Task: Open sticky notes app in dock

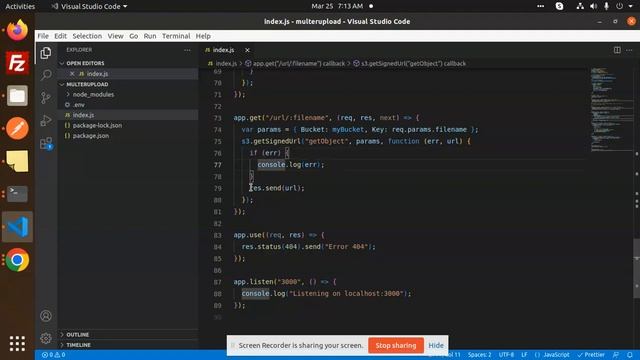Action: click(x=17, y=161)
